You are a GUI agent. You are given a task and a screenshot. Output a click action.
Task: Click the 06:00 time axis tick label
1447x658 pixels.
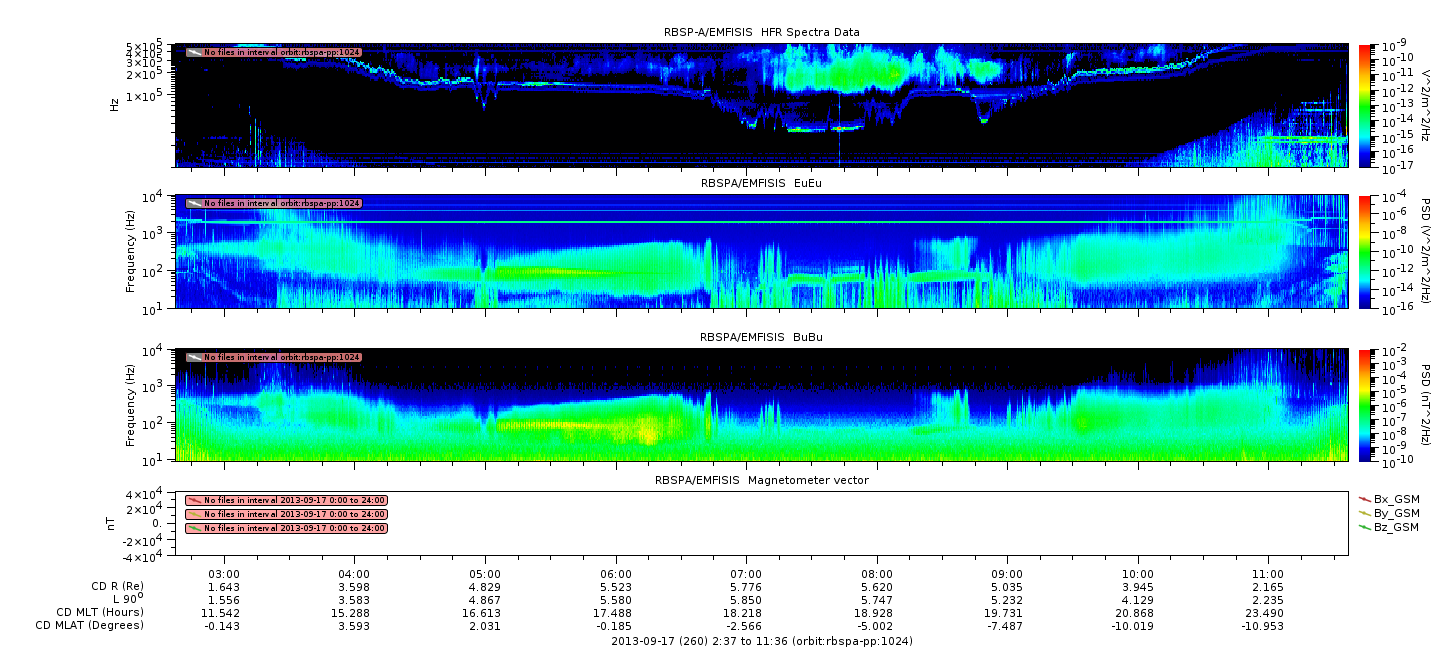(616, 573)
